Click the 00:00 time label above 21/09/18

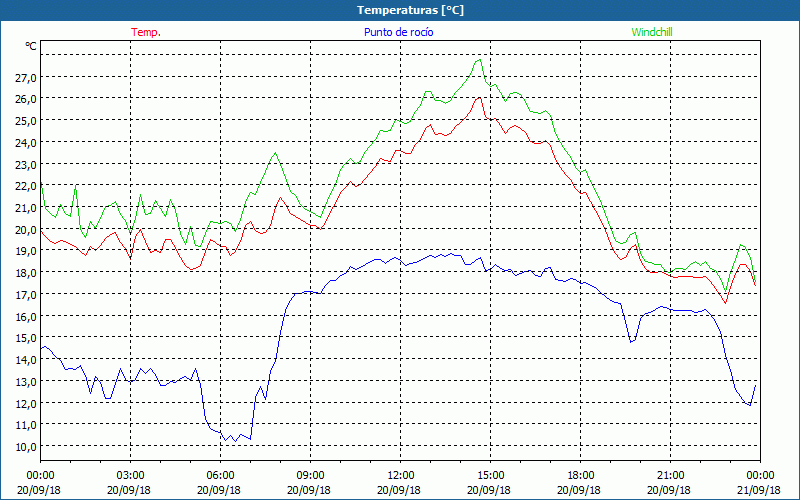[760, 476]
